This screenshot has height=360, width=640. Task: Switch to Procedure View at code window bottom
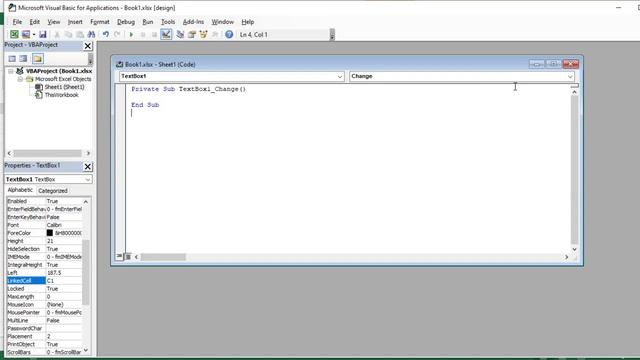[x=120, y=257]
